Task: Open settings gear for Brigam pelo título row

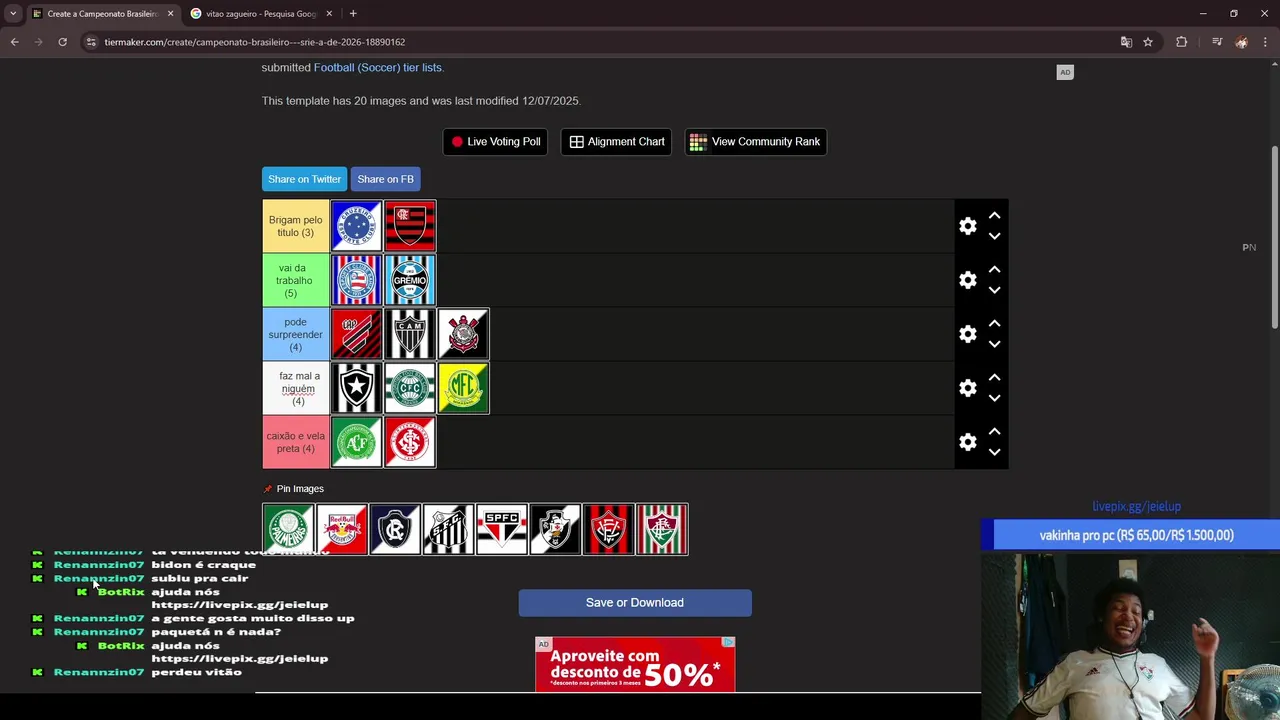Action: 968,226
